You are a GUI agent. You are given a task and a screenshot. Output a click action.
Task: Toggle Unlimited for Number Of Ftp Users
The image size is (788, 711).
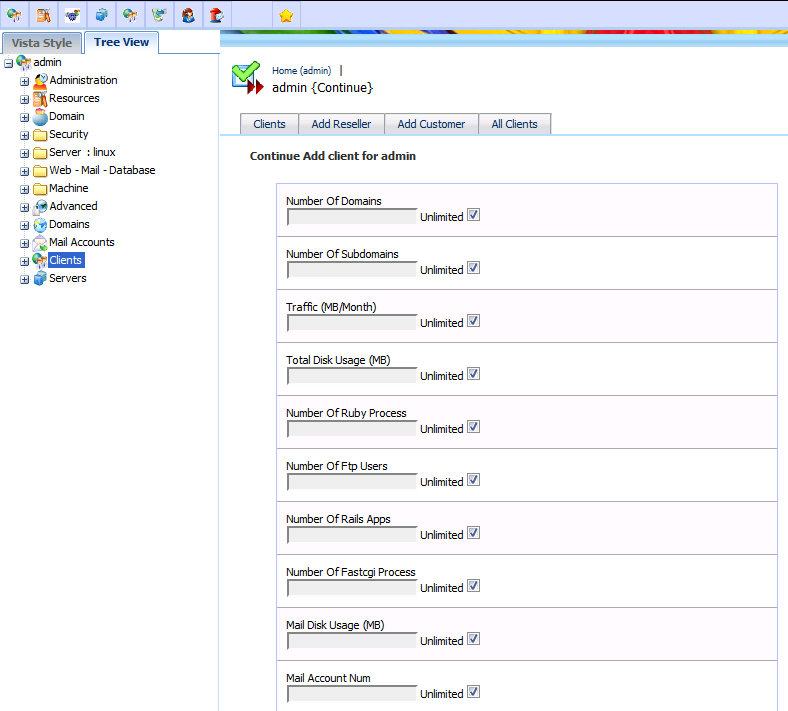(x=473, y=480)
